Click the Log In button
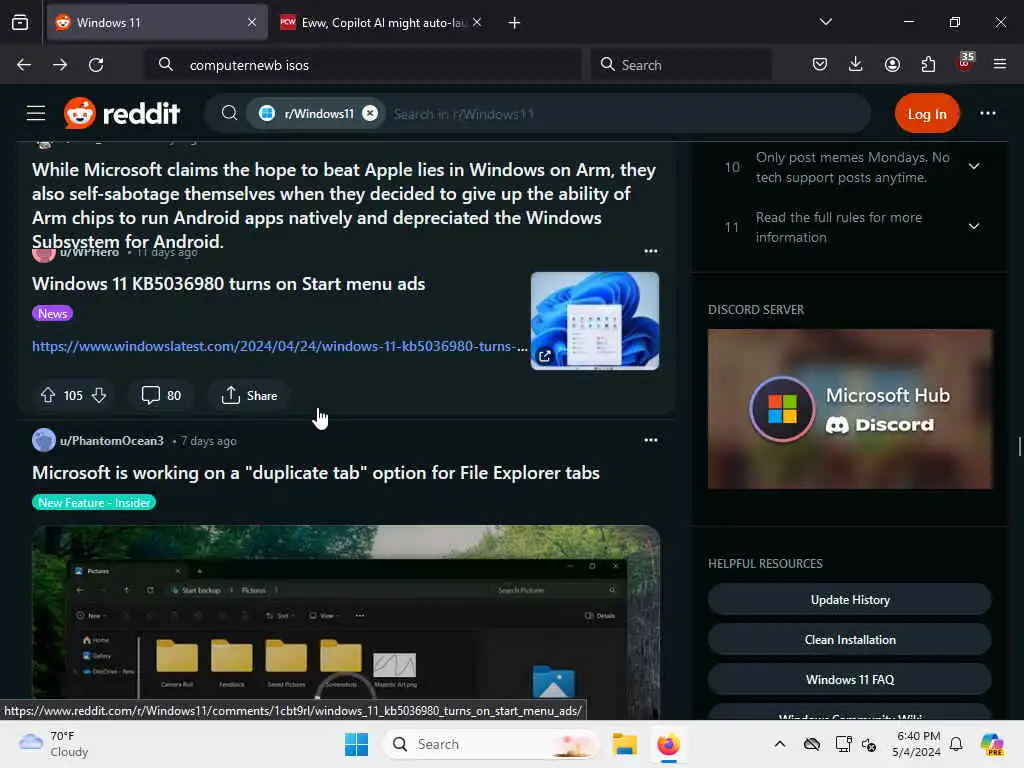The width and height of the screenshot is (1024, 768). pos(927,114)
